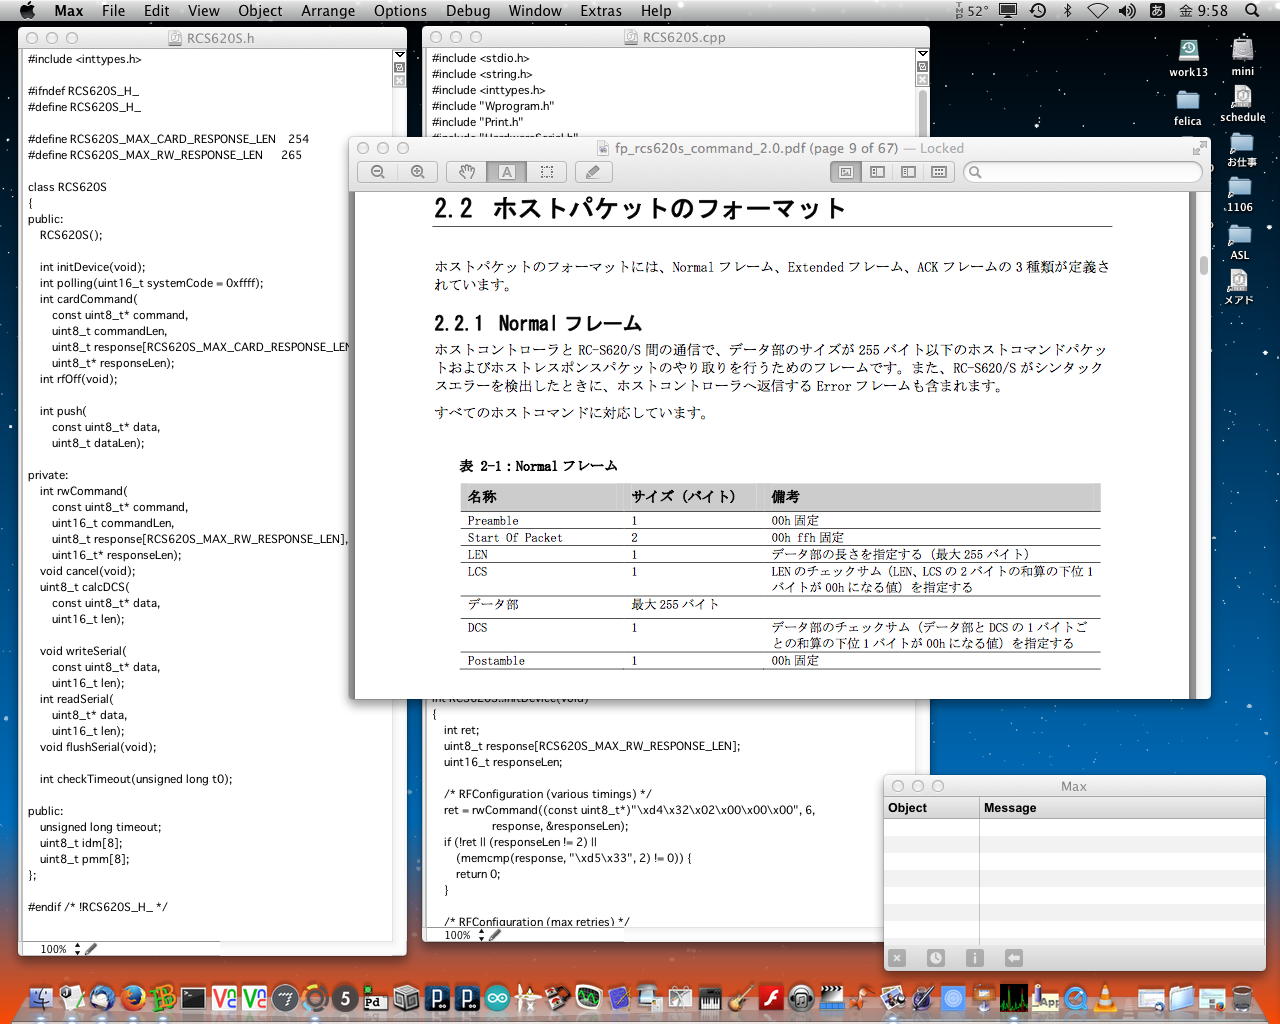Viewport: 1280px width, 1024px height.
Task: Open zoom percentage stepper in RCS620S.h window
Action: click(77, 949)
